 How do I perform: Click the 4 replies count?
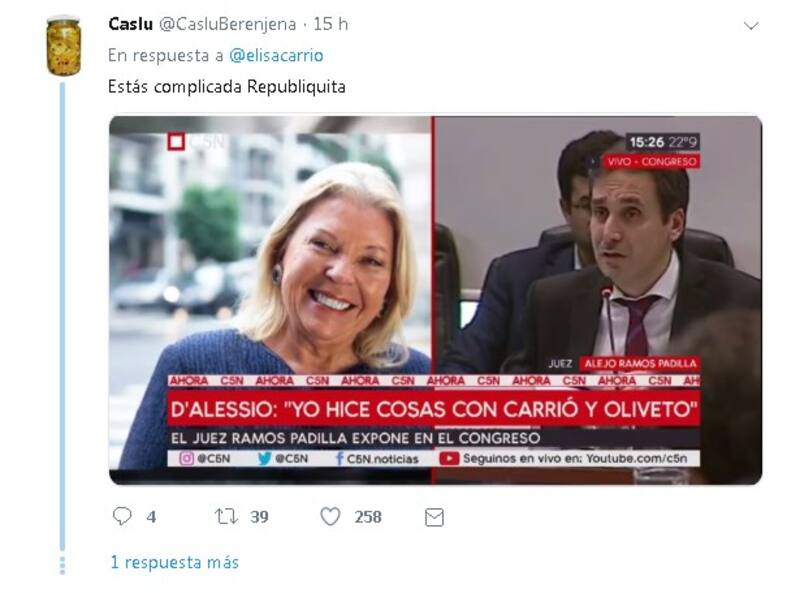(151, 517)
